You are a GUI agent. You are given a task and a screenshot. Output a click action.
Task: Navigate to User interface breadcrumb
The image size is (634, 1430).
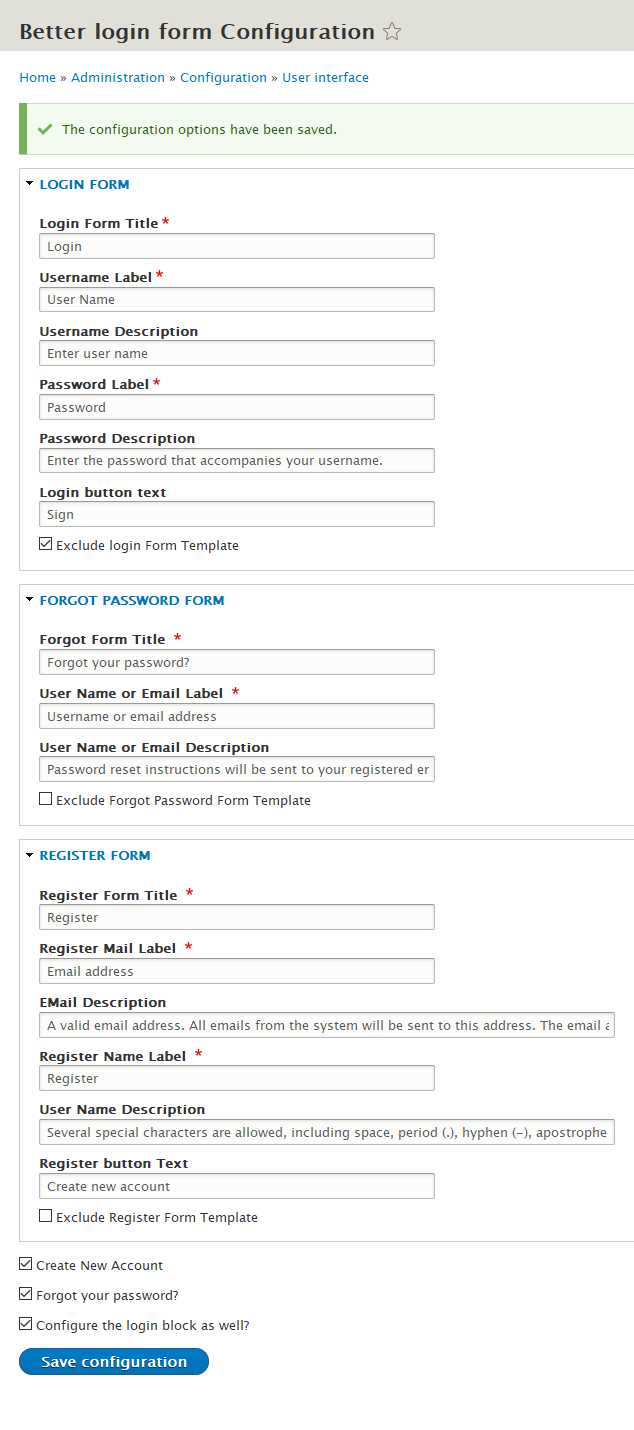click(325, 77)
